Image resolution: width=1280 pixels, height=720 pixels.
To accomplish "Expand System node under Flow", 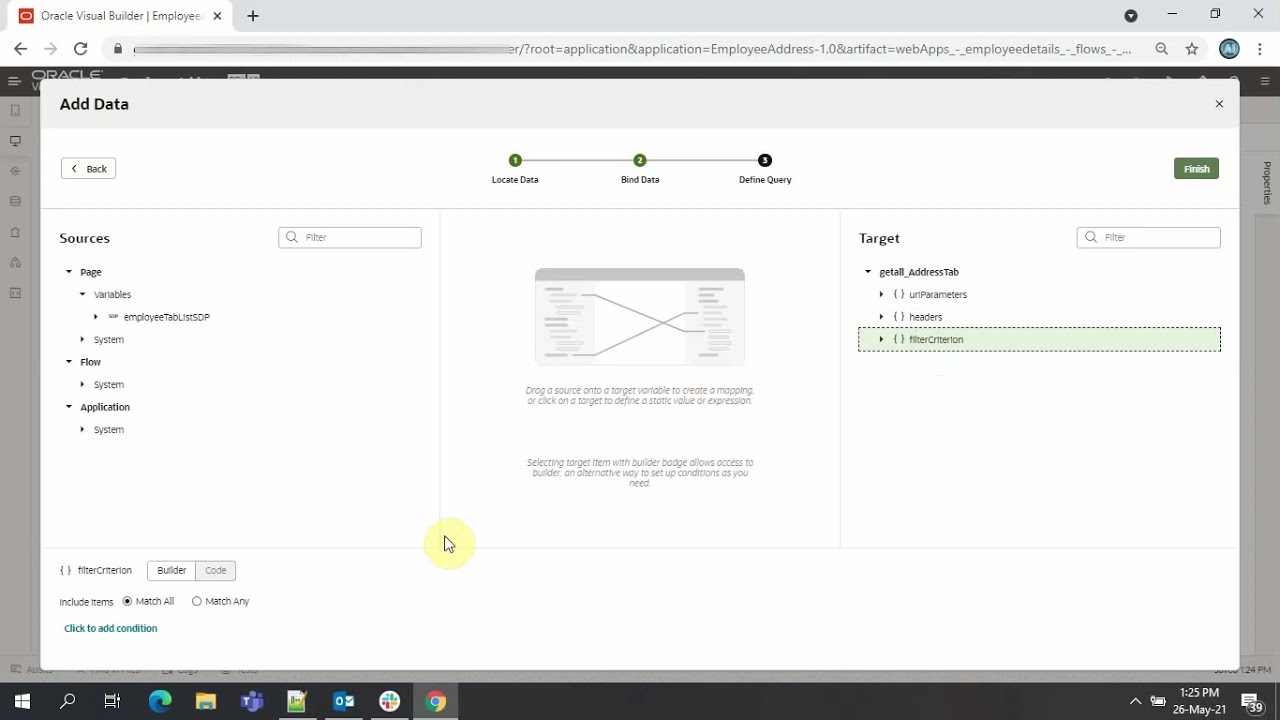I will [83, 384].
